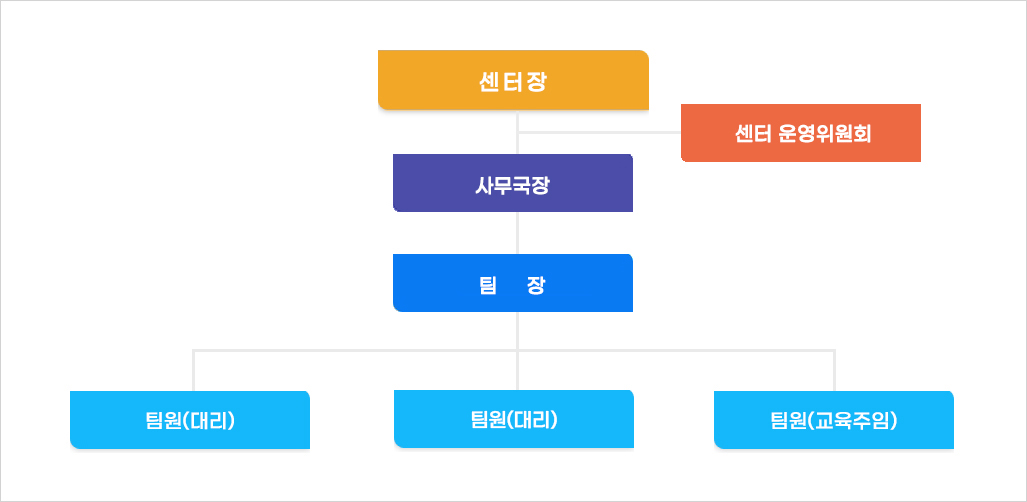
Task: Click vertical line above leftmost 팀원(대리) box
Action: point(194,371)
